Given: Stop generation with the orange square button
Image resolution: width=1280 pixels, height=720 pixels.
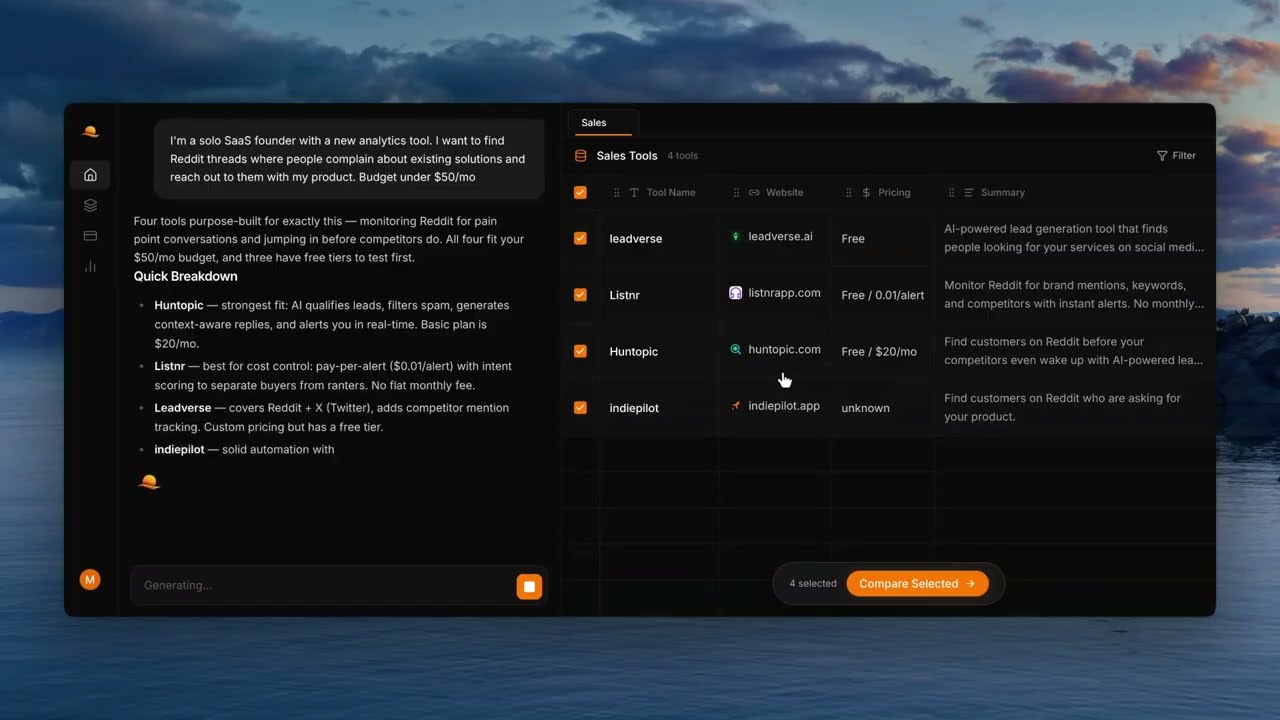Looking at the screenshot, I should tap(529, 586).
